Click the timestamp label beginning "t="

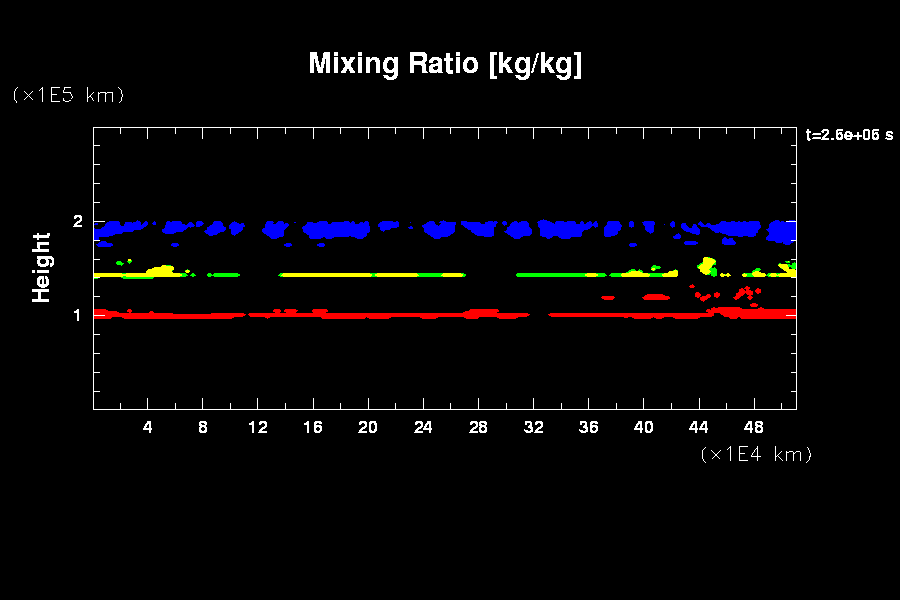click(848, 135)
